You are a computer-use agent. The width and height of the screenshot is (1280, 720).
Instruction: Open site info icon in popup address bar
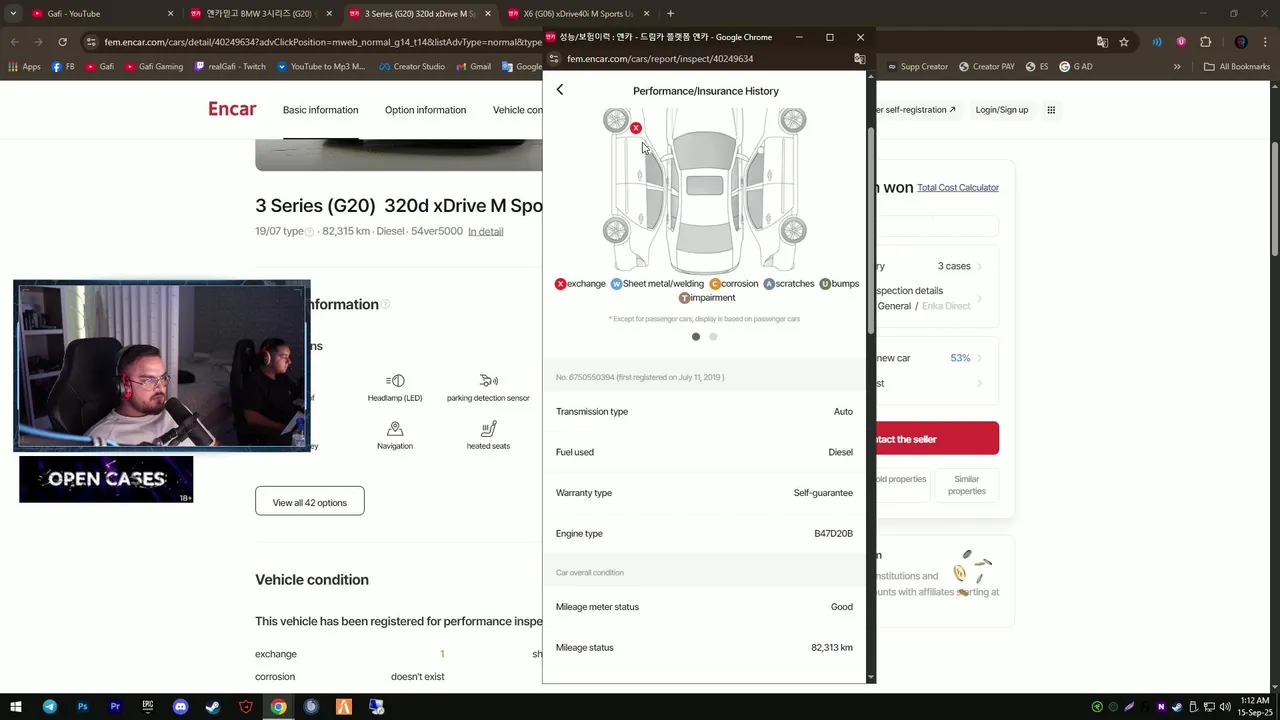(554, 59)
